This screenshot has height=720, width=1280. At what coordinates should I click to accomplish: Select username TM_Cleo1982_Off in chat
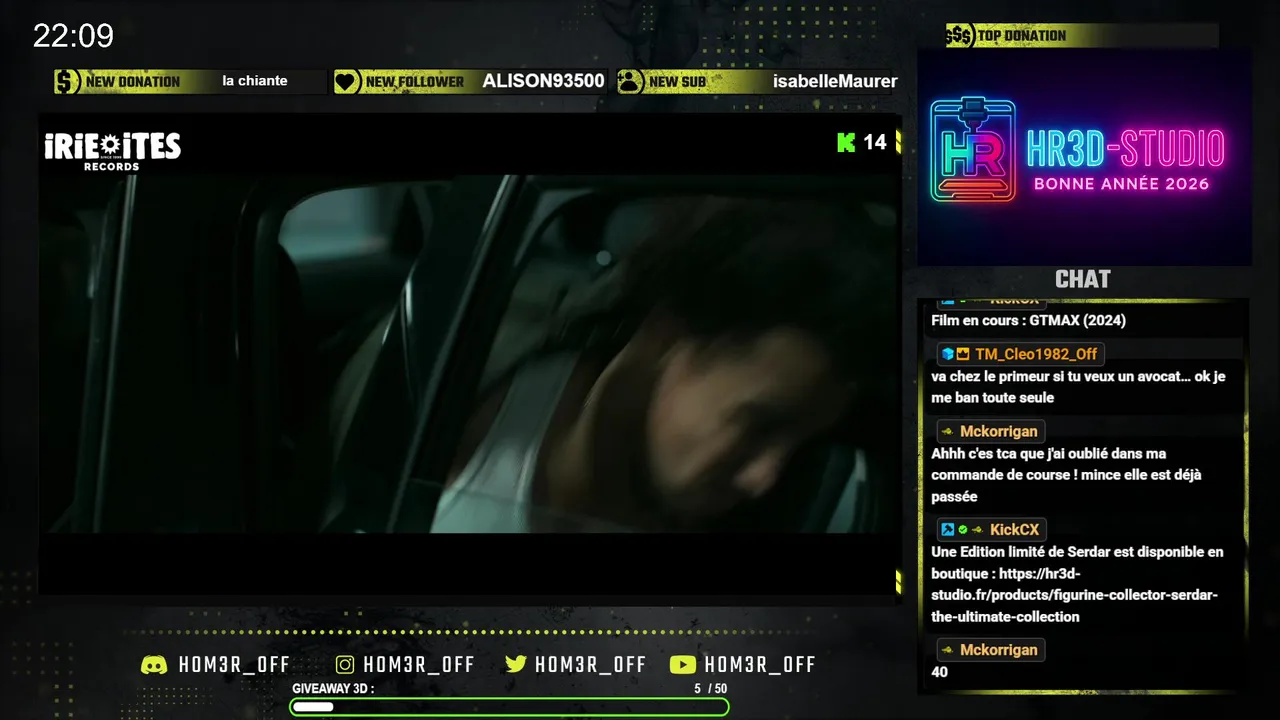1036,354
